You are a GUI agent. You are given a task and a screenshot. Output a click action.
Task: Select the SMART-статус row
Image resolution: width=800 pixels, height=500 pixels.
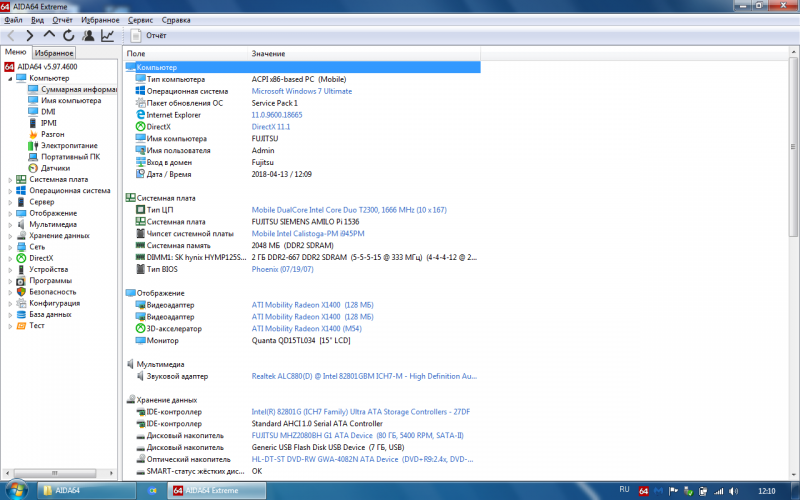[x=302, y=471]
